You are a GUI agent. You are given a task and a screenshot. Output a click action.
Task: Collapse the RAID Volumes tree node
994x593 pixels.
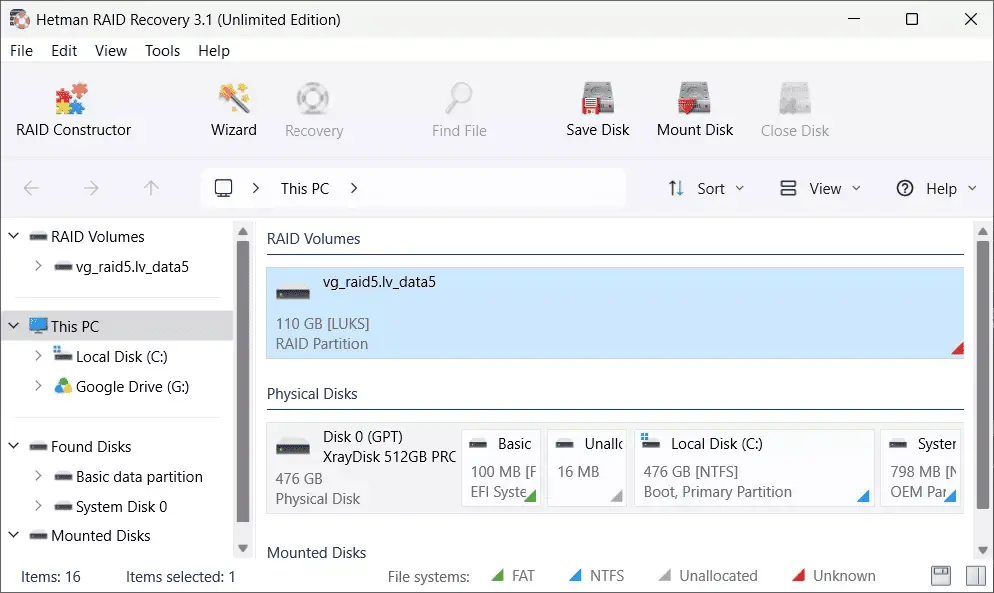pos(13,236)
